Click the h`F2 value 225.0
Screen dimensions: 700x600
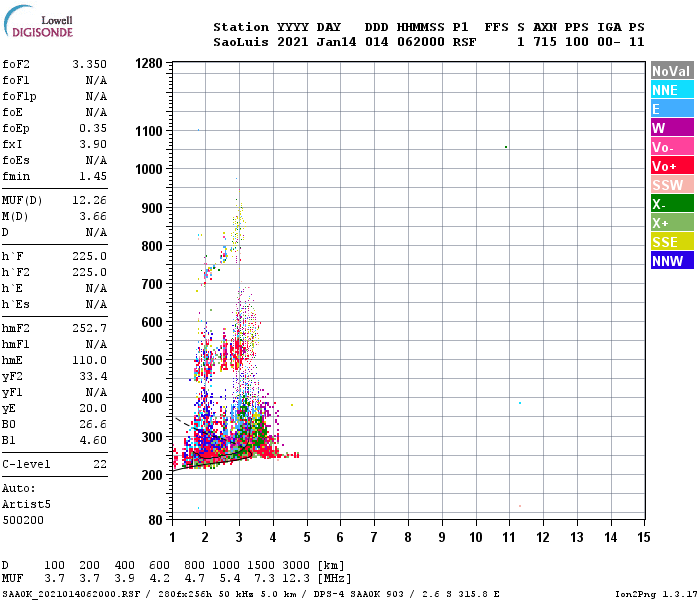click(89, 272)
